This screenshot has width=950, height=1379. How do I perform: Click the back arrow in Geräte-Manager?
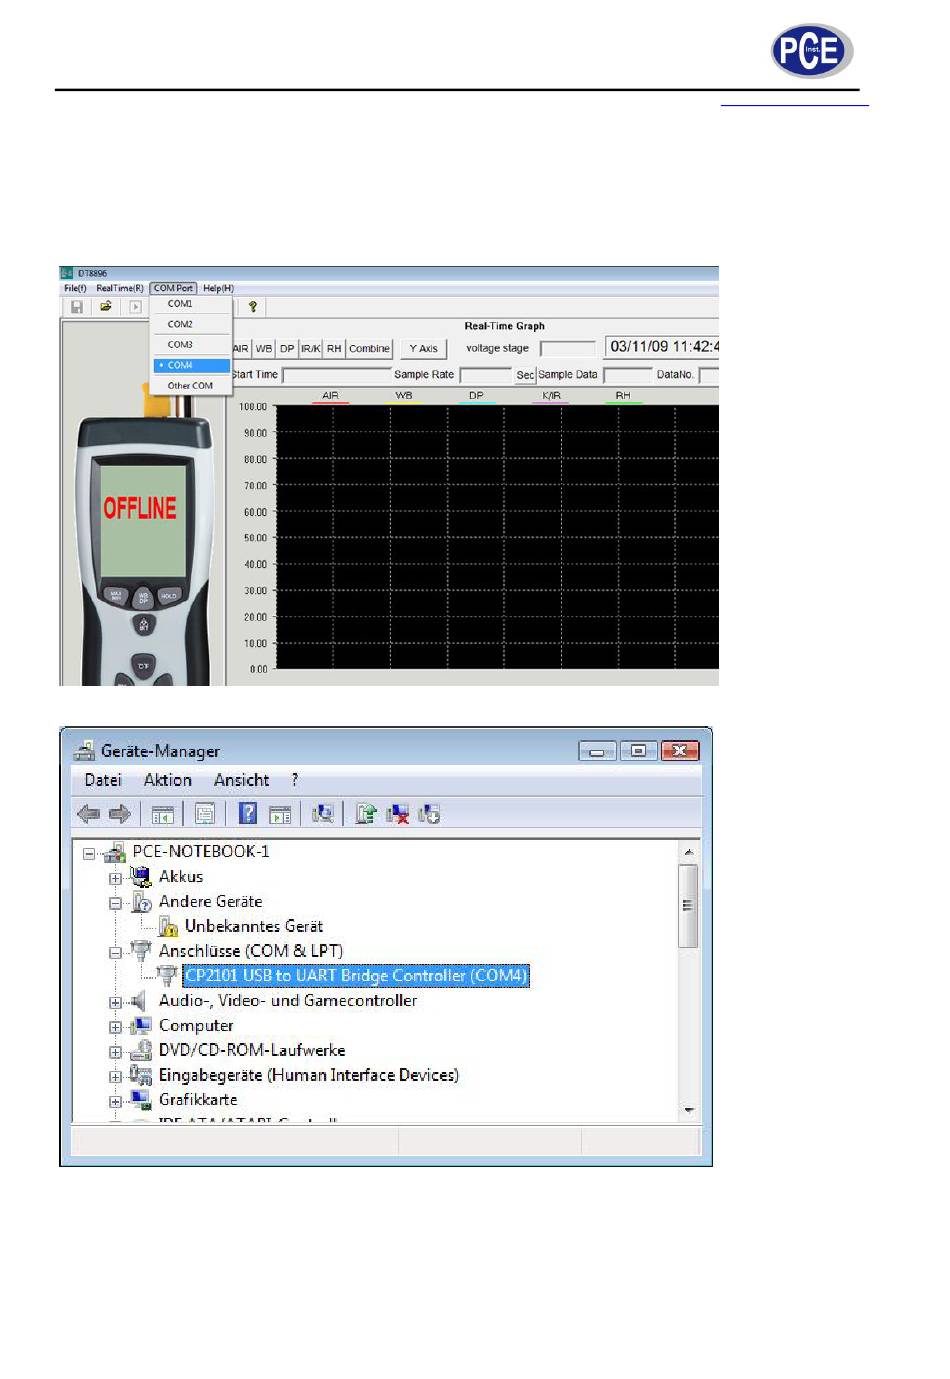click(x=88, y=814)
